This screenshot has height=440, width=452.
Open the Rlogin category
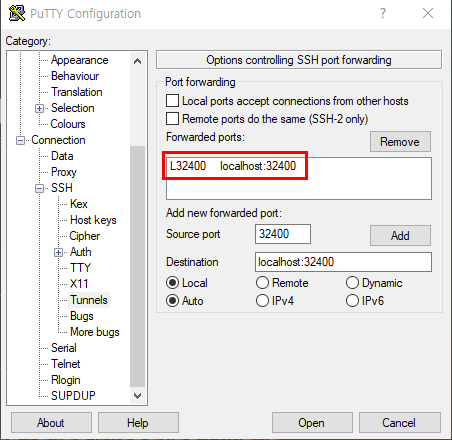(x=66, y=380)
